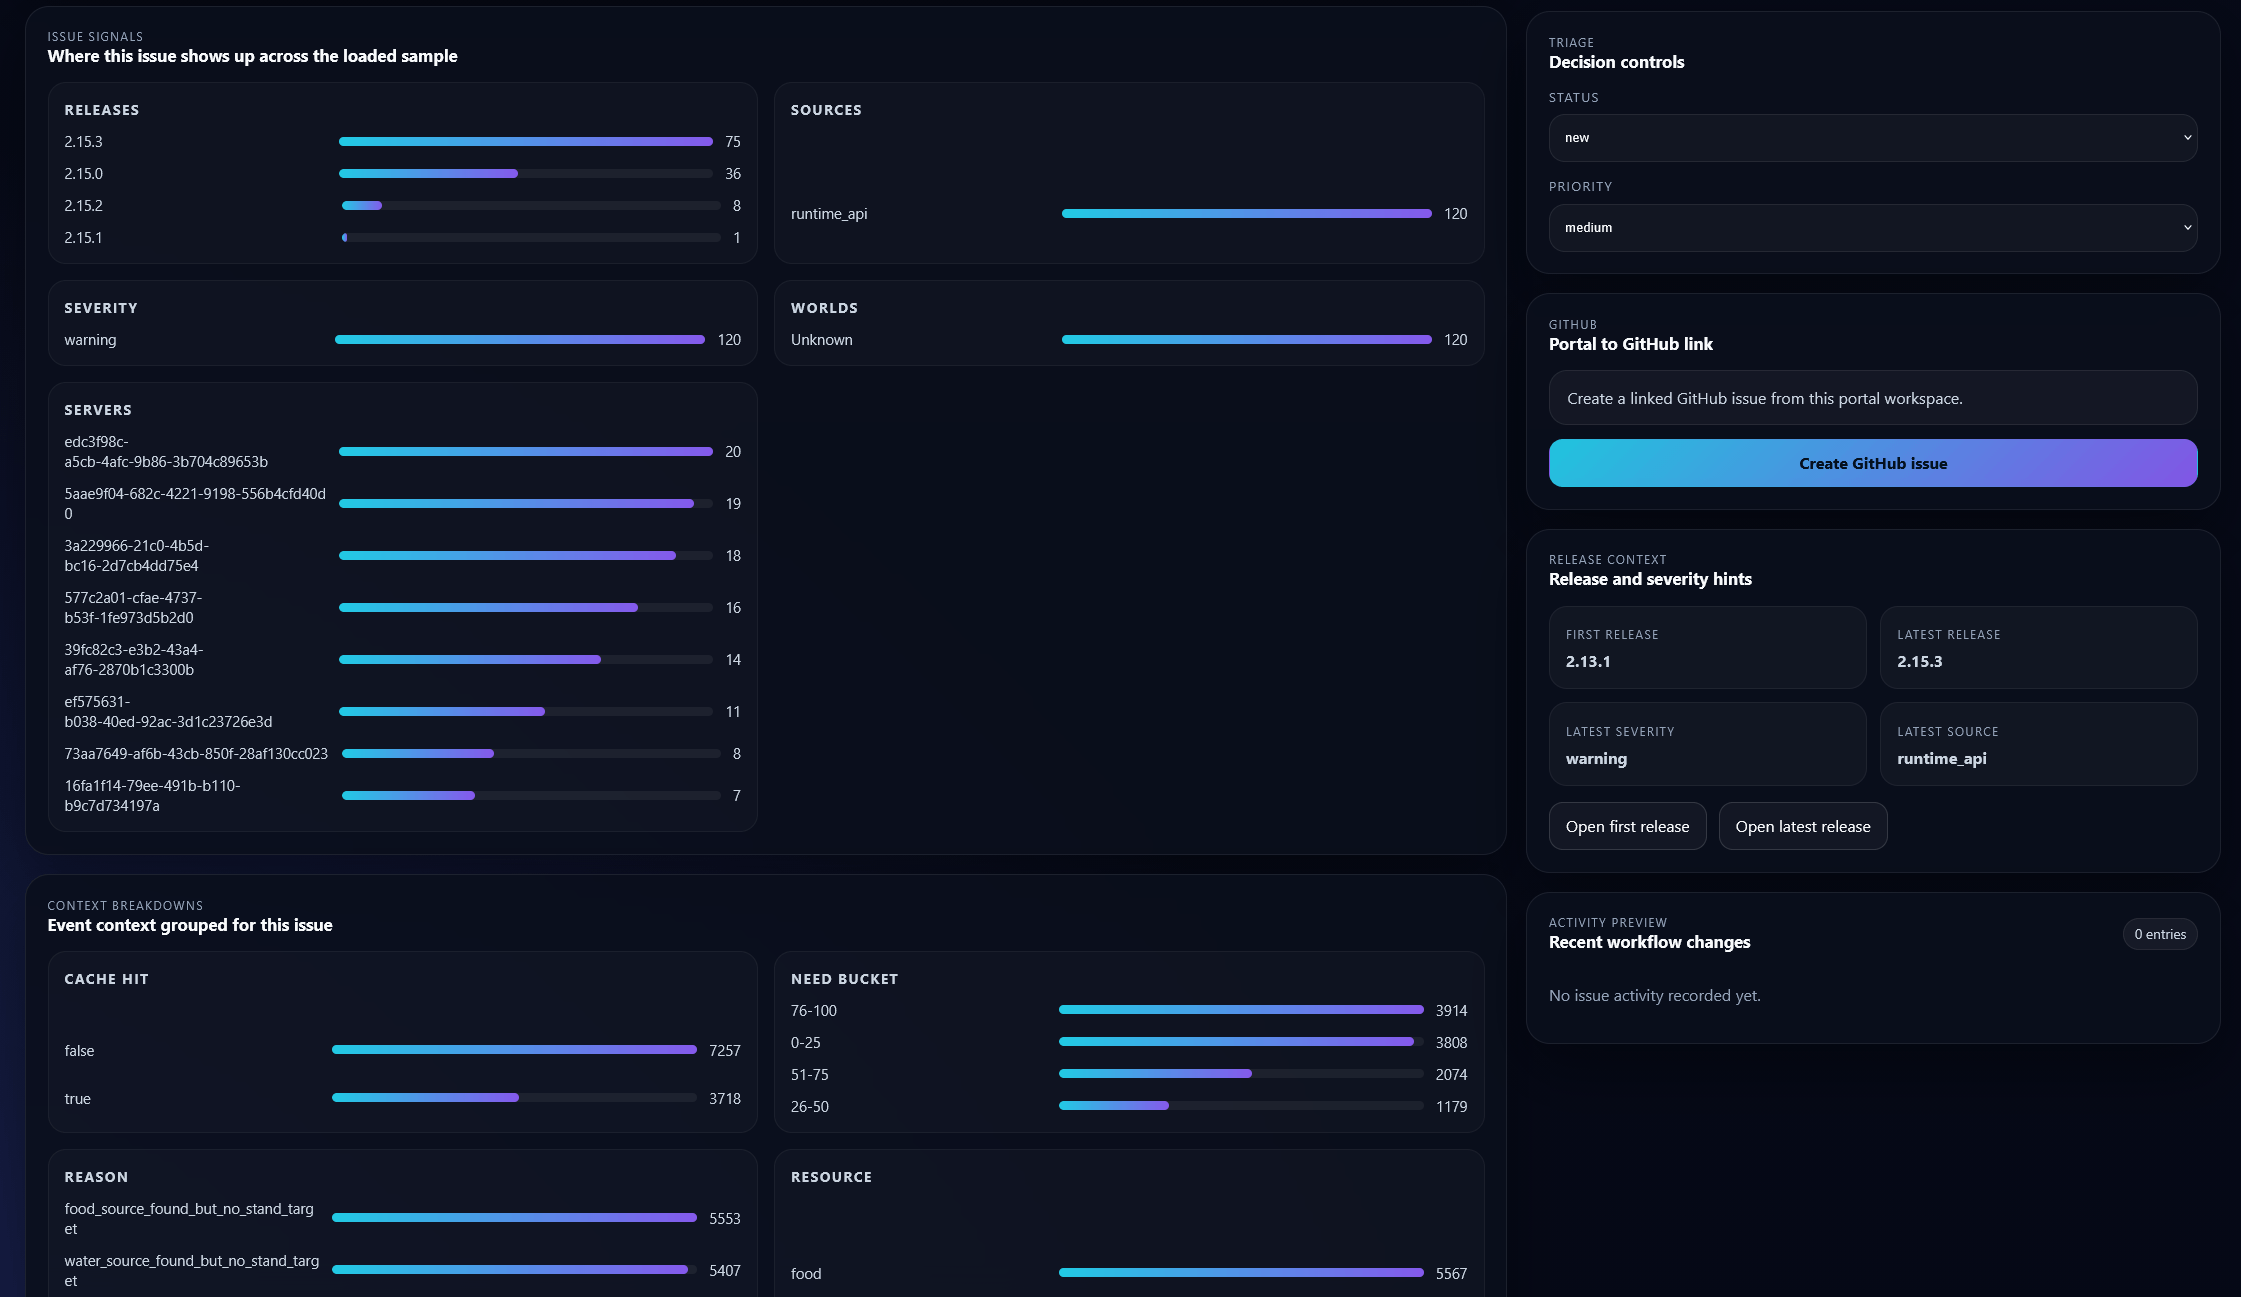Click the count '2074' for bucket 51-75
Image resolution: width=2241 pixels, height=1297 pixels.
coord(1451,1075)
